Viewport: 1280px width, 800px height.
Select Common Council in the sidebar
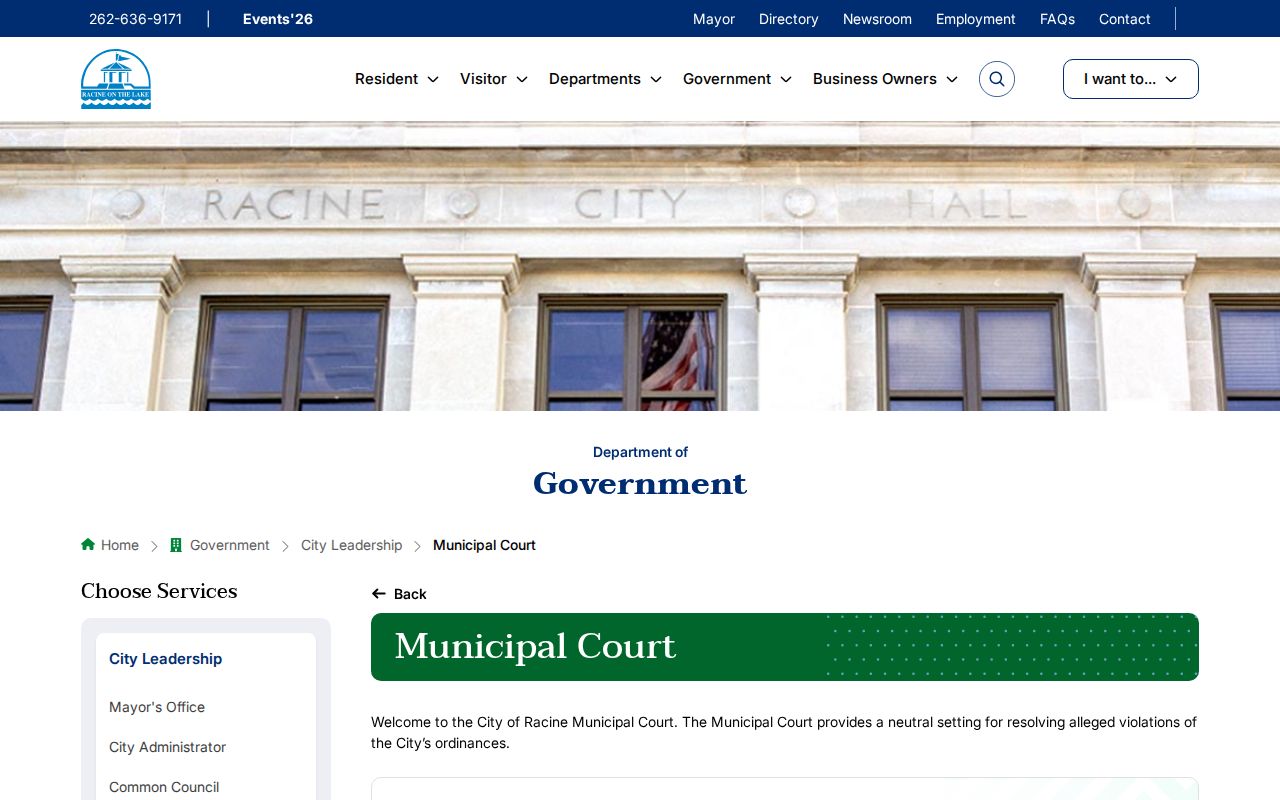[164, 787]
